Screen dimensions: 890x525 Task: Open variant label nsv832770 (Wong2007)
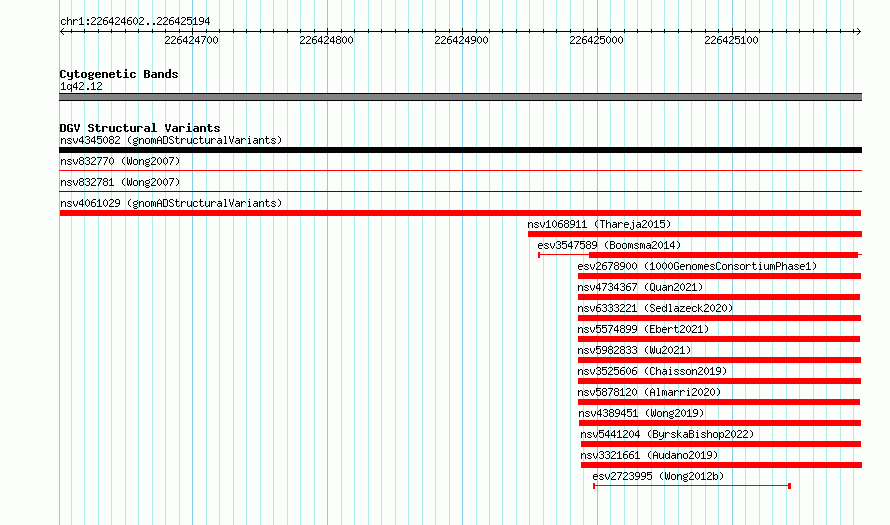click(x=120, y=161)
